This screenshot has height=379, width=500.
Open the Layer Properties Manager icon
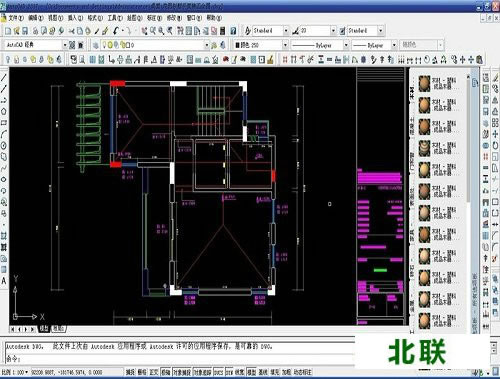point(96,45)
